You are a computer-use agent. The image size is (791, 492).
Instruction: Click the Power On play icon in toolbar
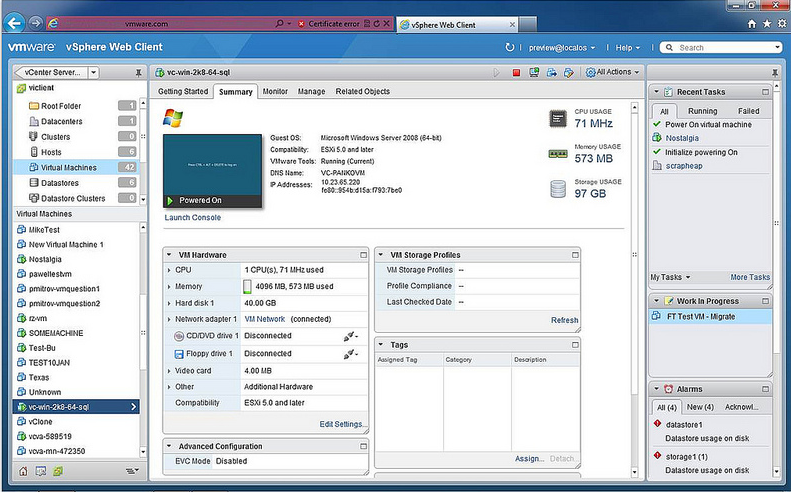pyautogui.click(x=497, y=73)
